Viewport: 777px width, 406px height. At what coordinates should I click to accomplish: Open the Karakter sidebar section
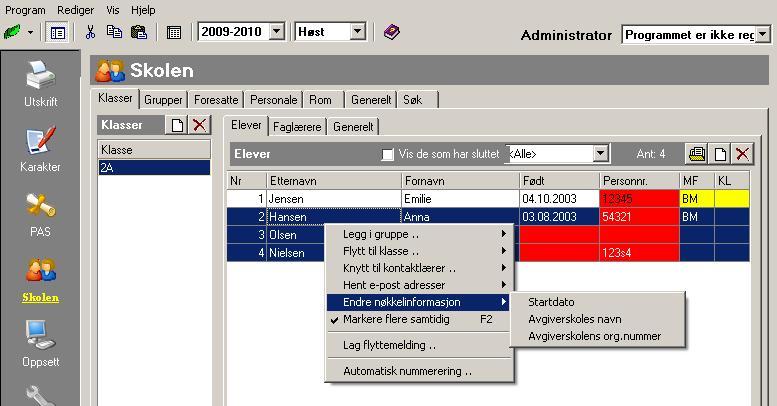coord(40,149)
